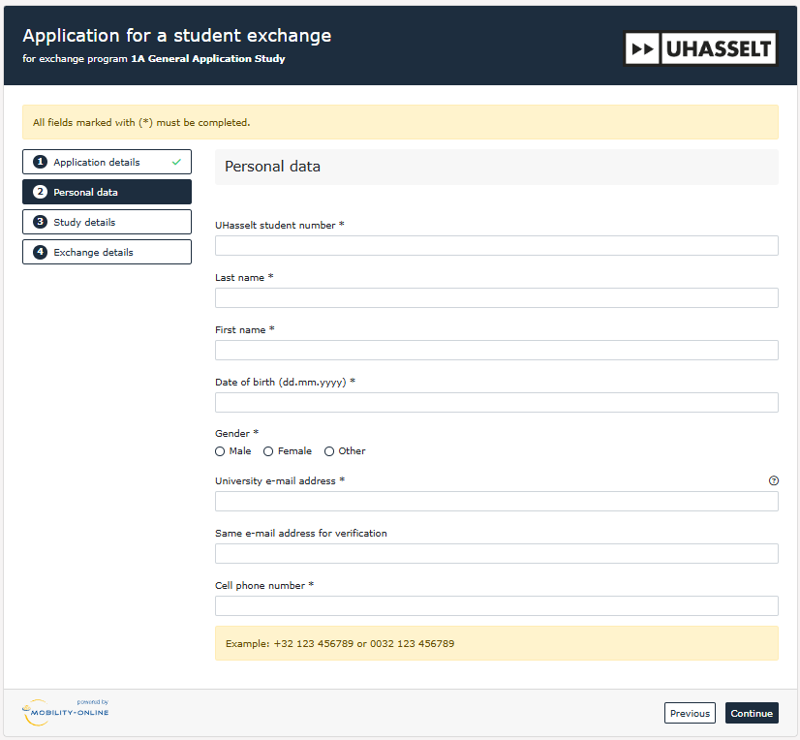
Task: Switch to the Personal data step
Action: (x=106, y=192)
